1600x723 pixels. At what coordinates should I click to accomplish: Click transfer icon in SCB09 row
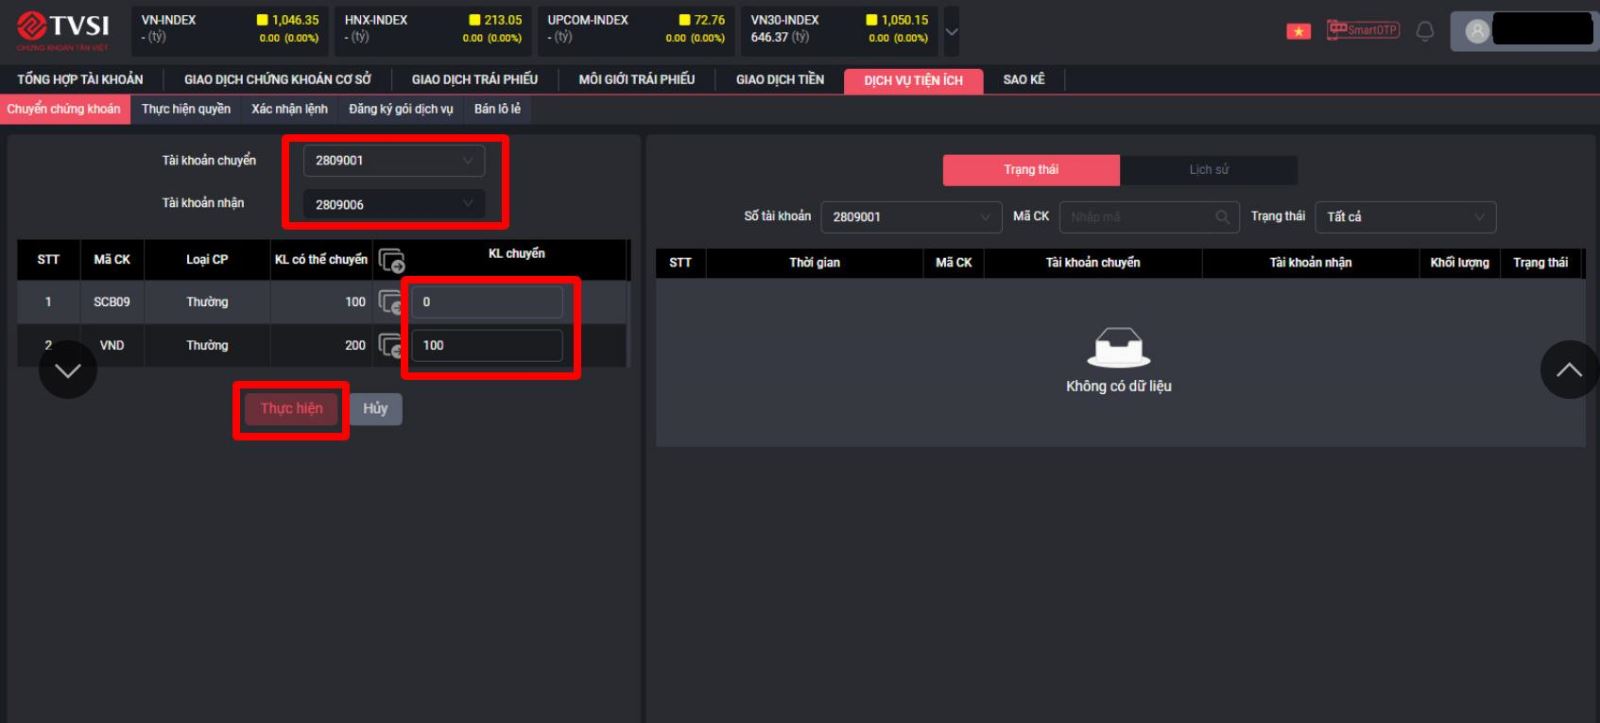coord(390,302)
